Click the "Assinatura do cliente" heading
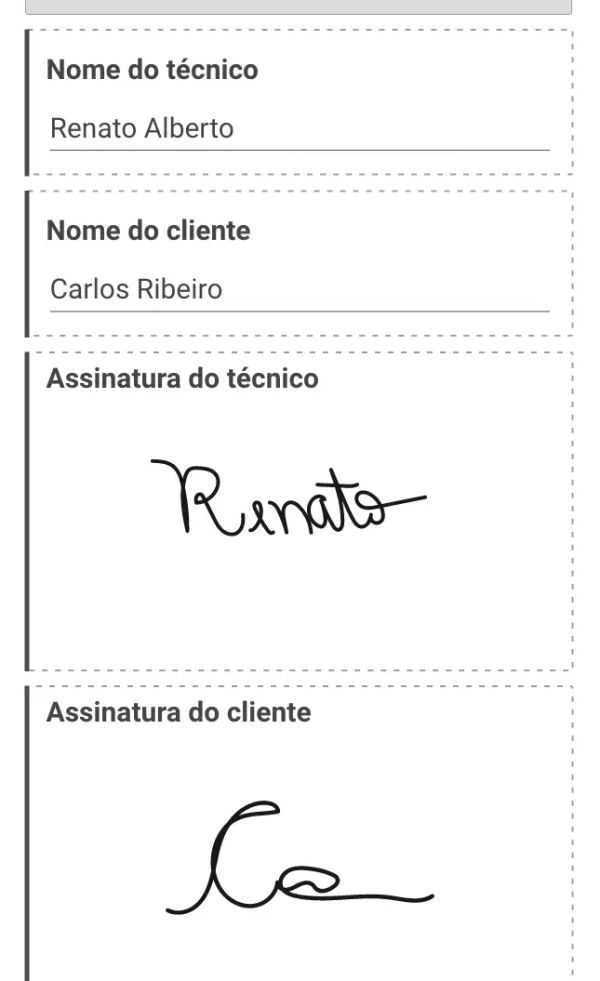Image resolution: width=600 pixels, height=981 pixels. 178,713
